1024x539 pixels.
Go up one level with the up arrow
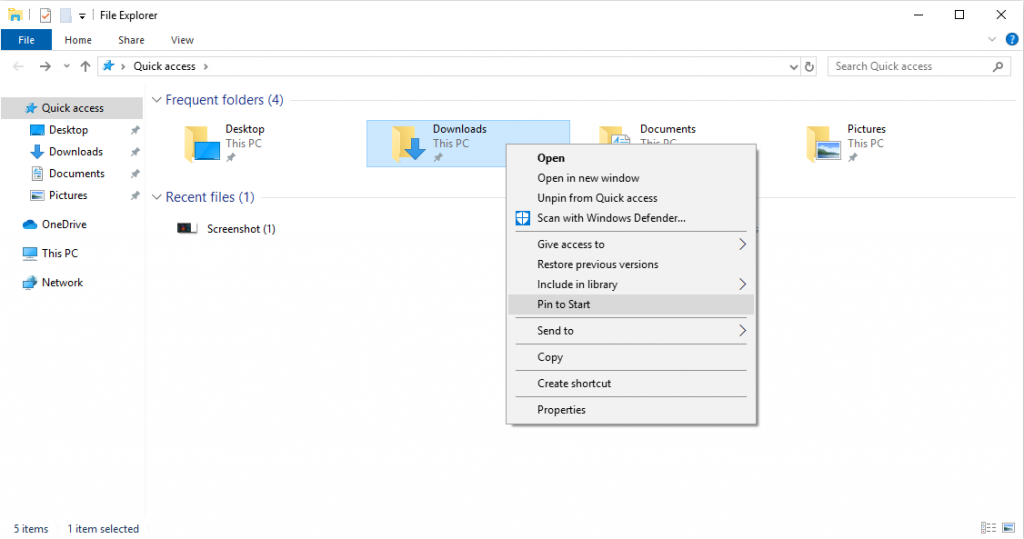tap(85, 66)
